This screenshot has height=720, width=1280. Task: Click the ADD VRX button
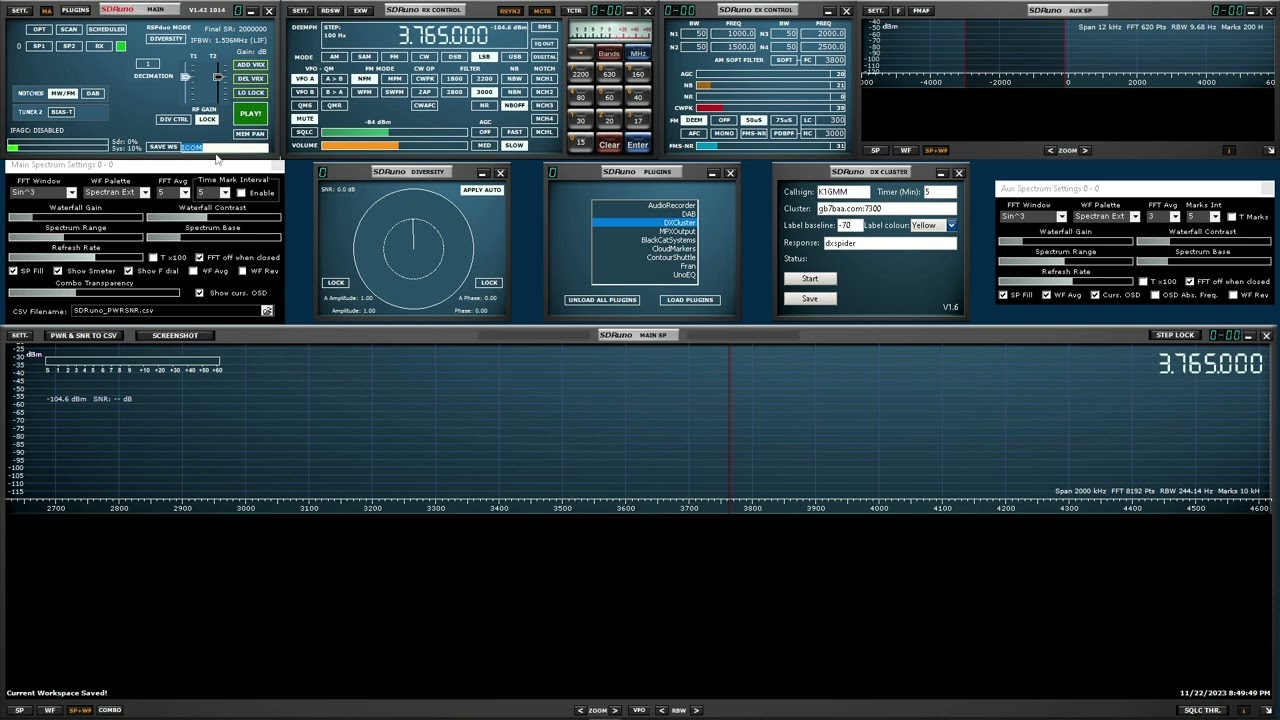[x=250, y=65]
